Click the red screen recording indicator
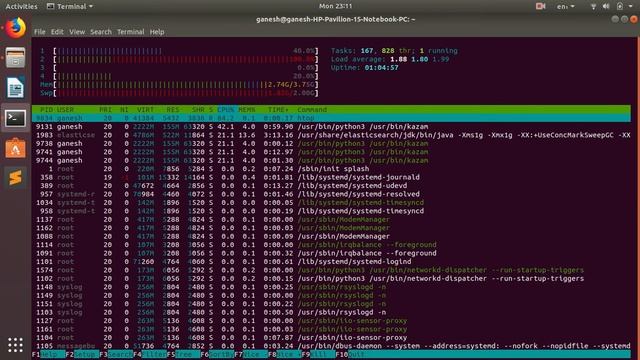 click(x=540, y=6)
